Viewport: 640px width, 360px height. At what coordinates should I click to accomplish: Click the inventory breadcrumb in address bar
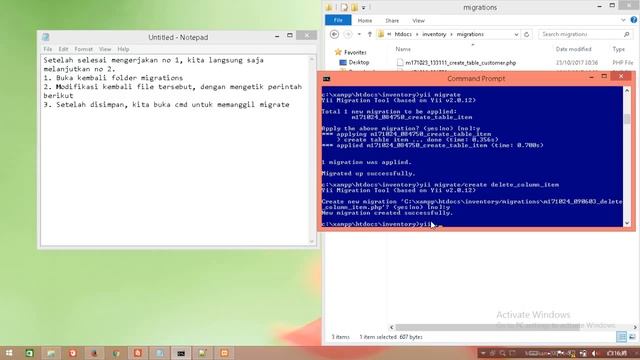click(434, 34)
